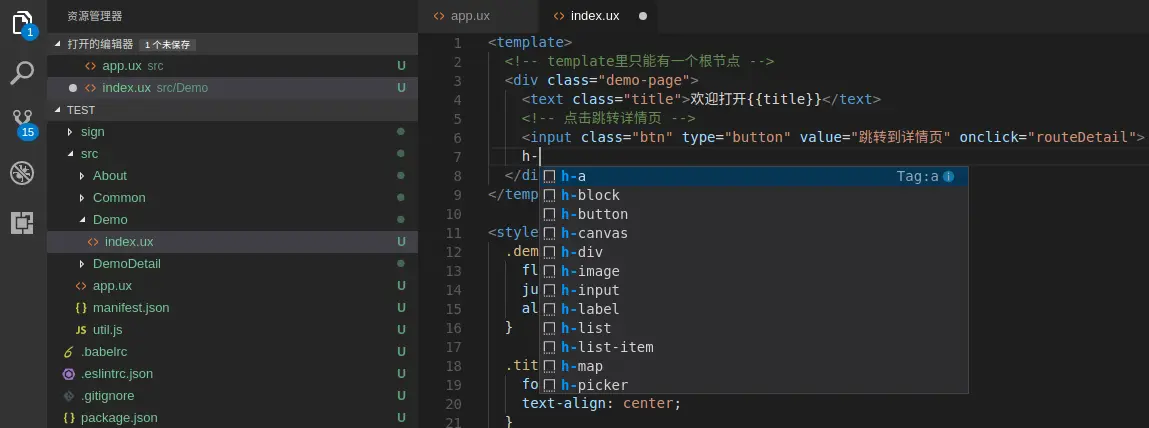Collapse the 打开的编辑器 section
This screenshot has height=428, width=1149.
(58, 44)
